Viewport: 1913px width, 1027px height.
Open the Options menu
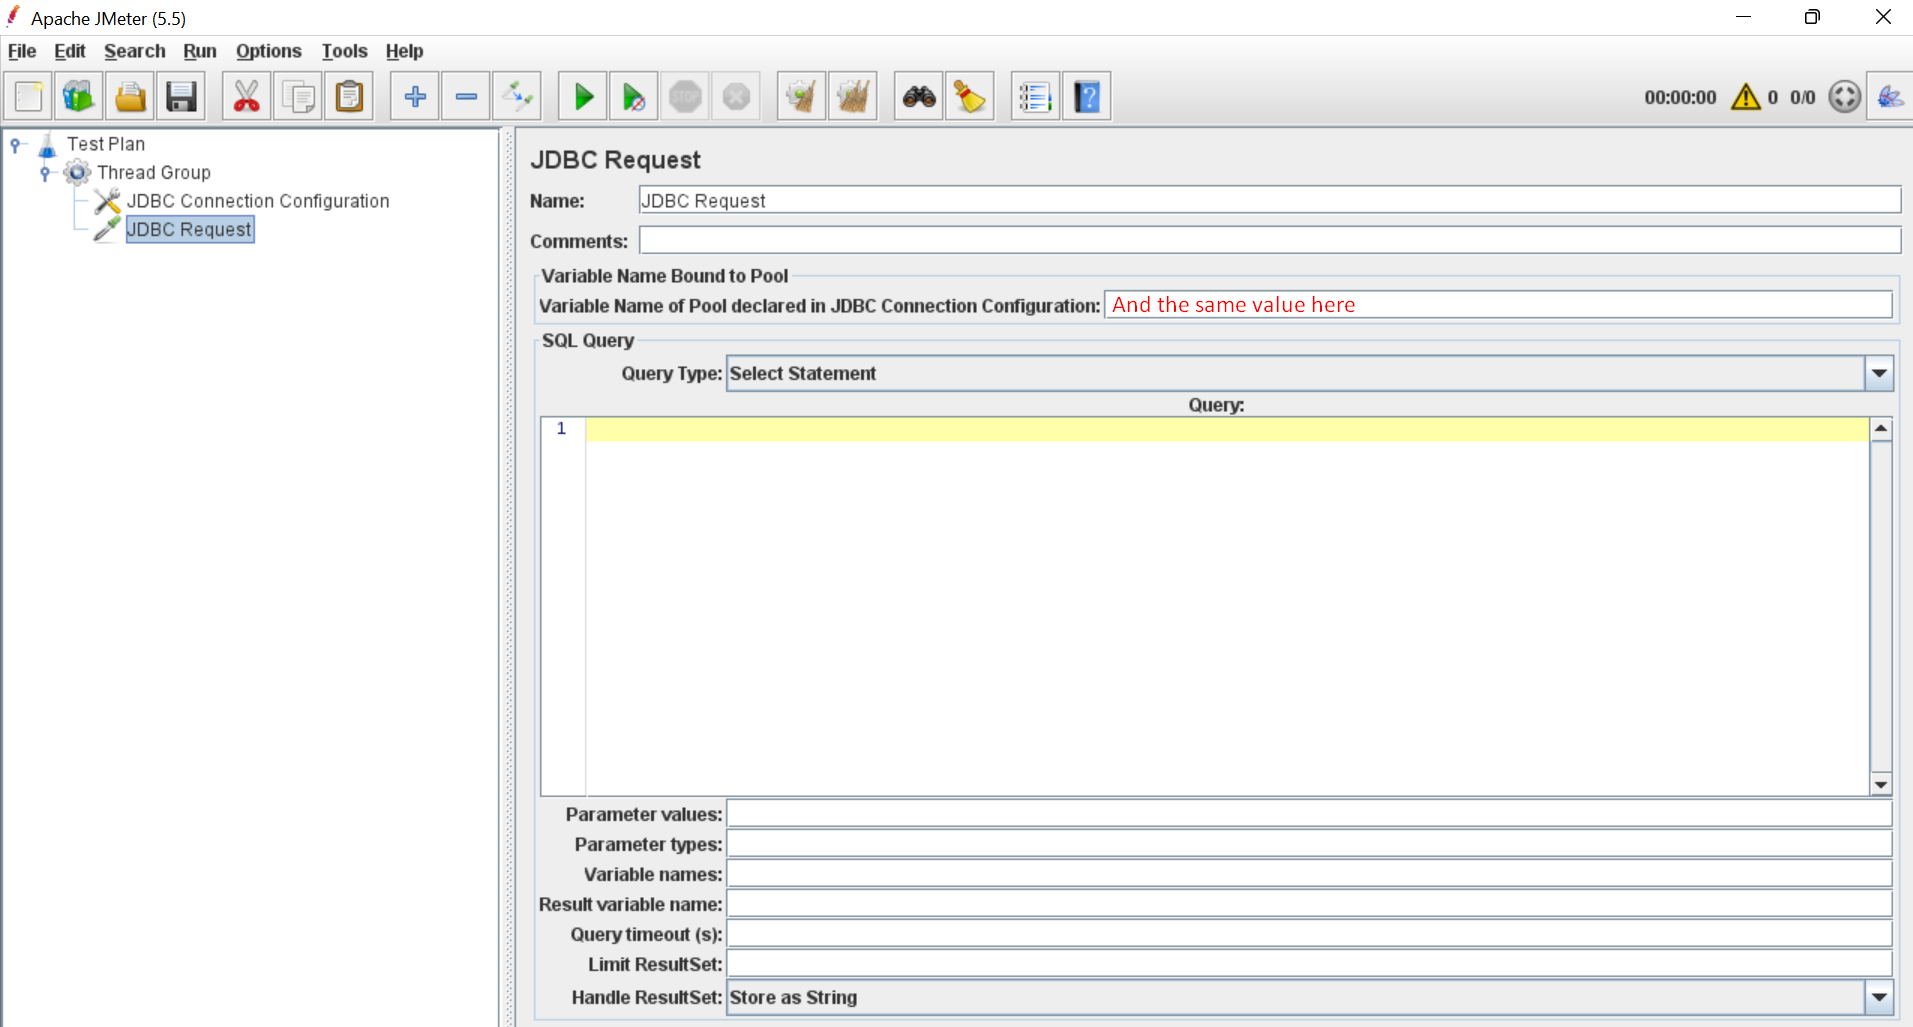(269, 51)
